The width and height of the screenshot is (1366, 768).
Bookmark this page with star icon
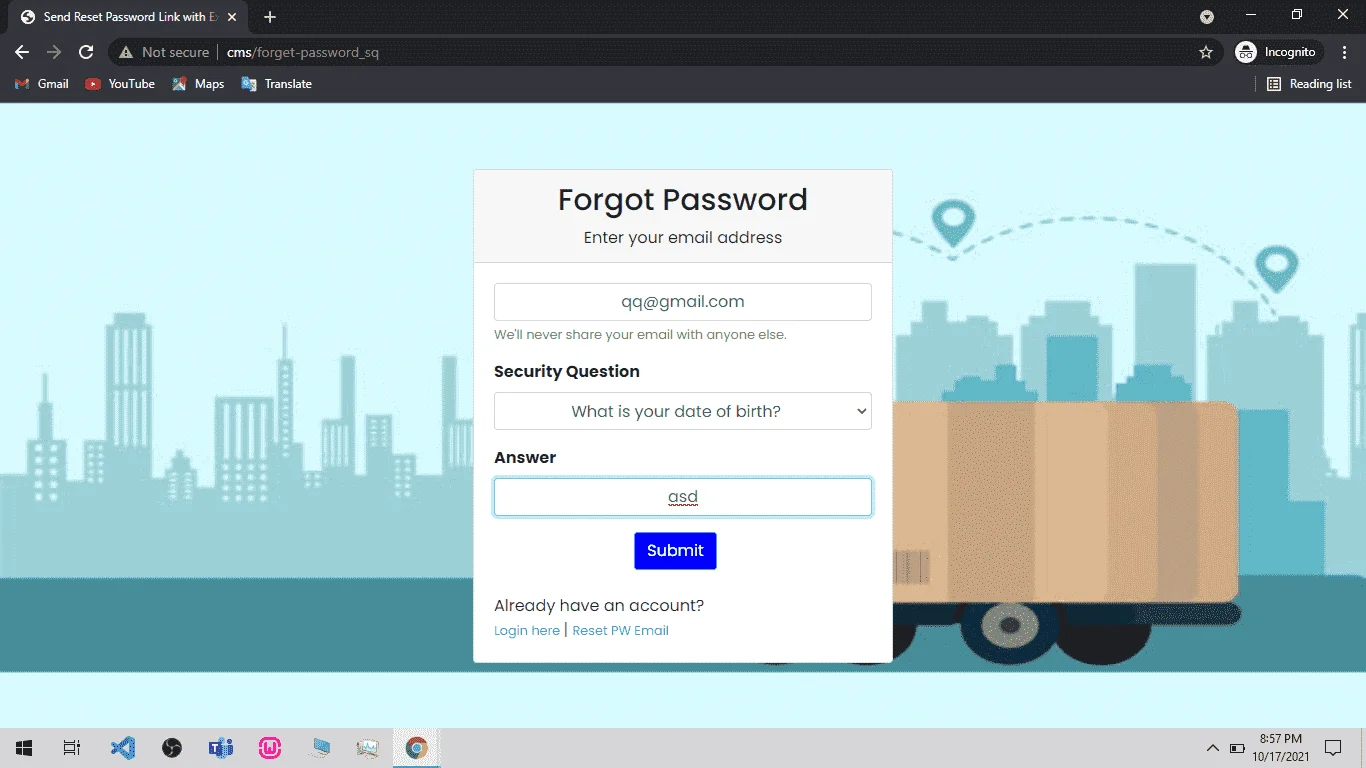pos(1206,52)
